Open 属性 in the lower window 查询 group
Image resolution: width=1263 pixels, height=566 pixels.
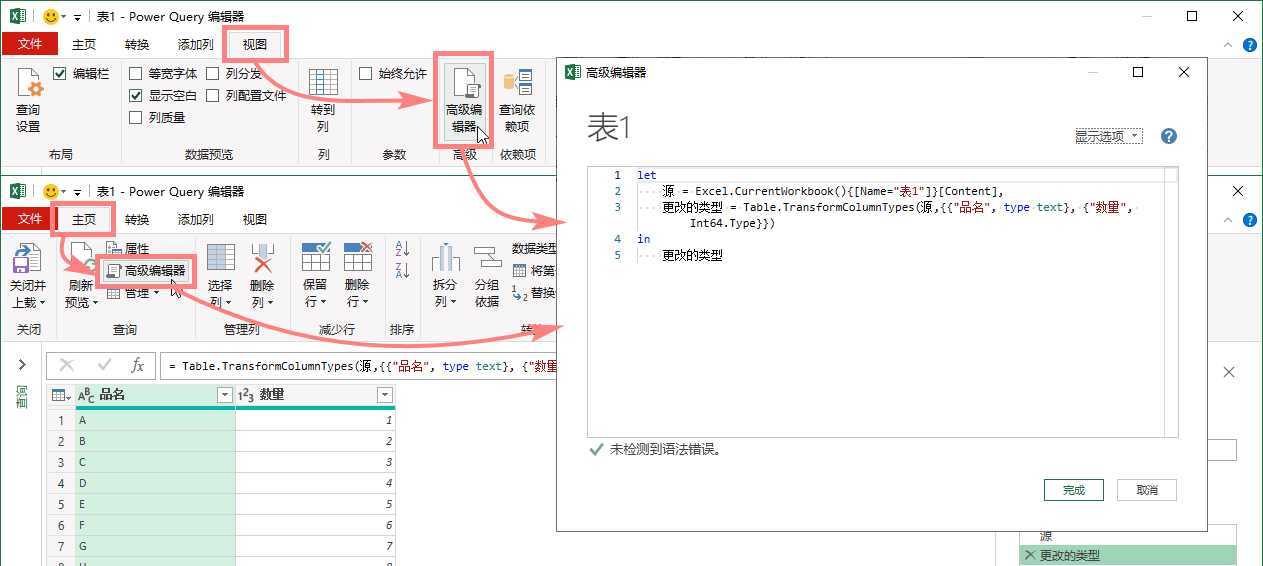[x=128, y=249]
